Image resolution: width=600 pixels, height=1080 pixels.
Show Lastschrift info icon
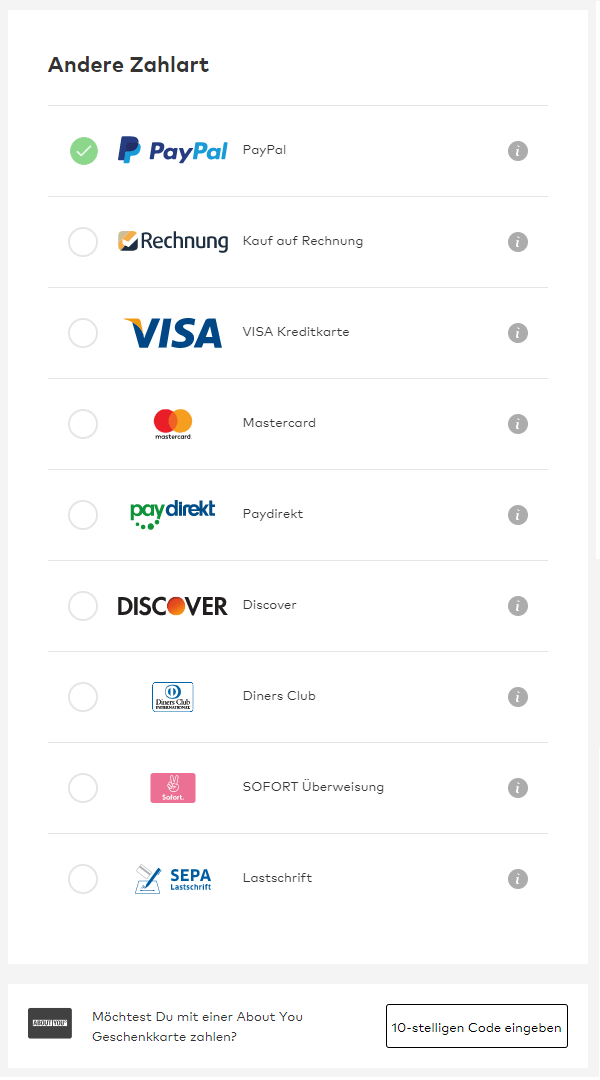[x=517, y=878]
